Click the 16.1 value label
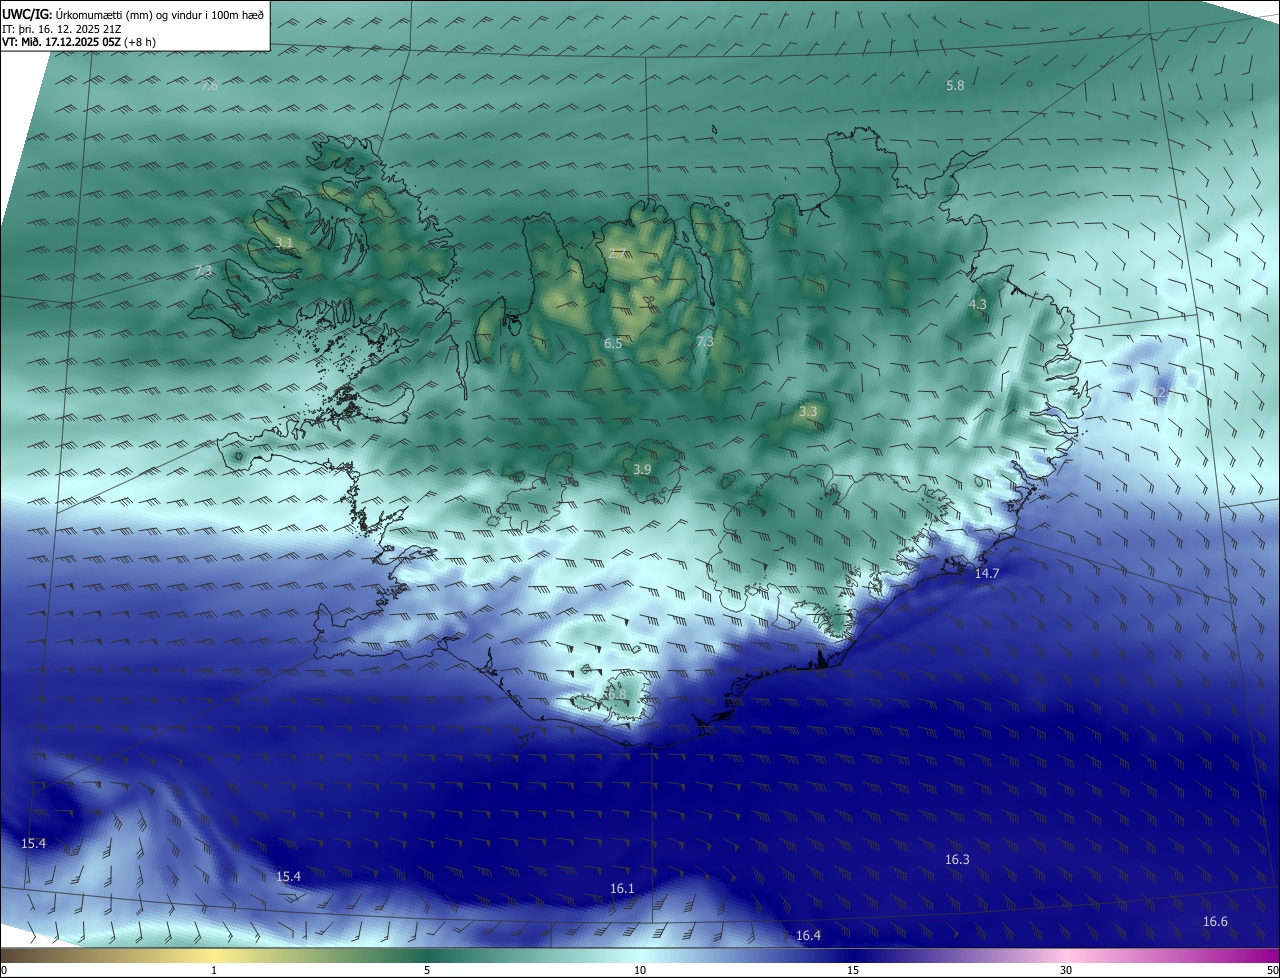 tap(622, 889)
